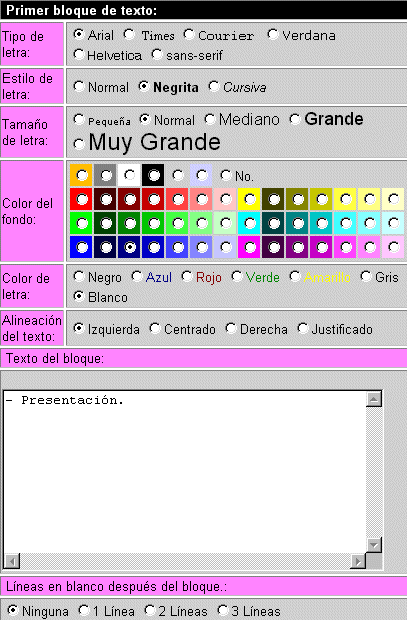Set font style to Normal under Estilo de letra
Screen dimensions: 407x620
pyautogui.click(x=79, y=86)
